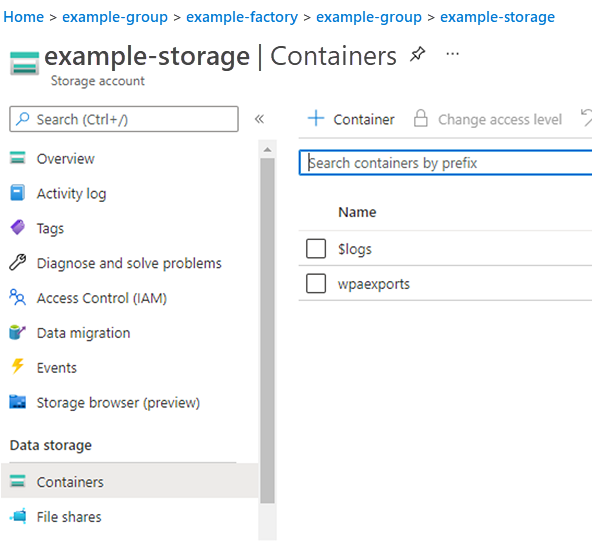Open Storage browser (preview) menu item
The image size is (592, 543).
tap(118, 403)
